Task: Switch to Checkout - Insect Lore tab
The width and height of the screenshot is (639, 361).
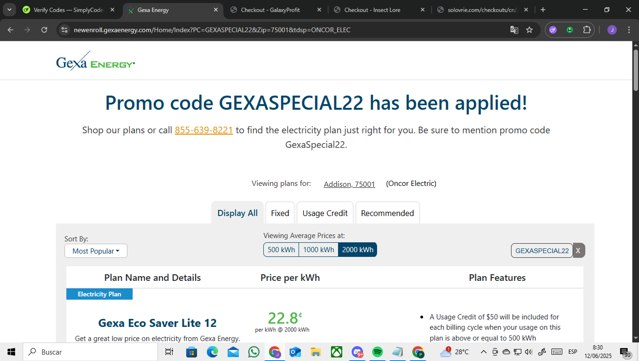Action: [372, 10]
